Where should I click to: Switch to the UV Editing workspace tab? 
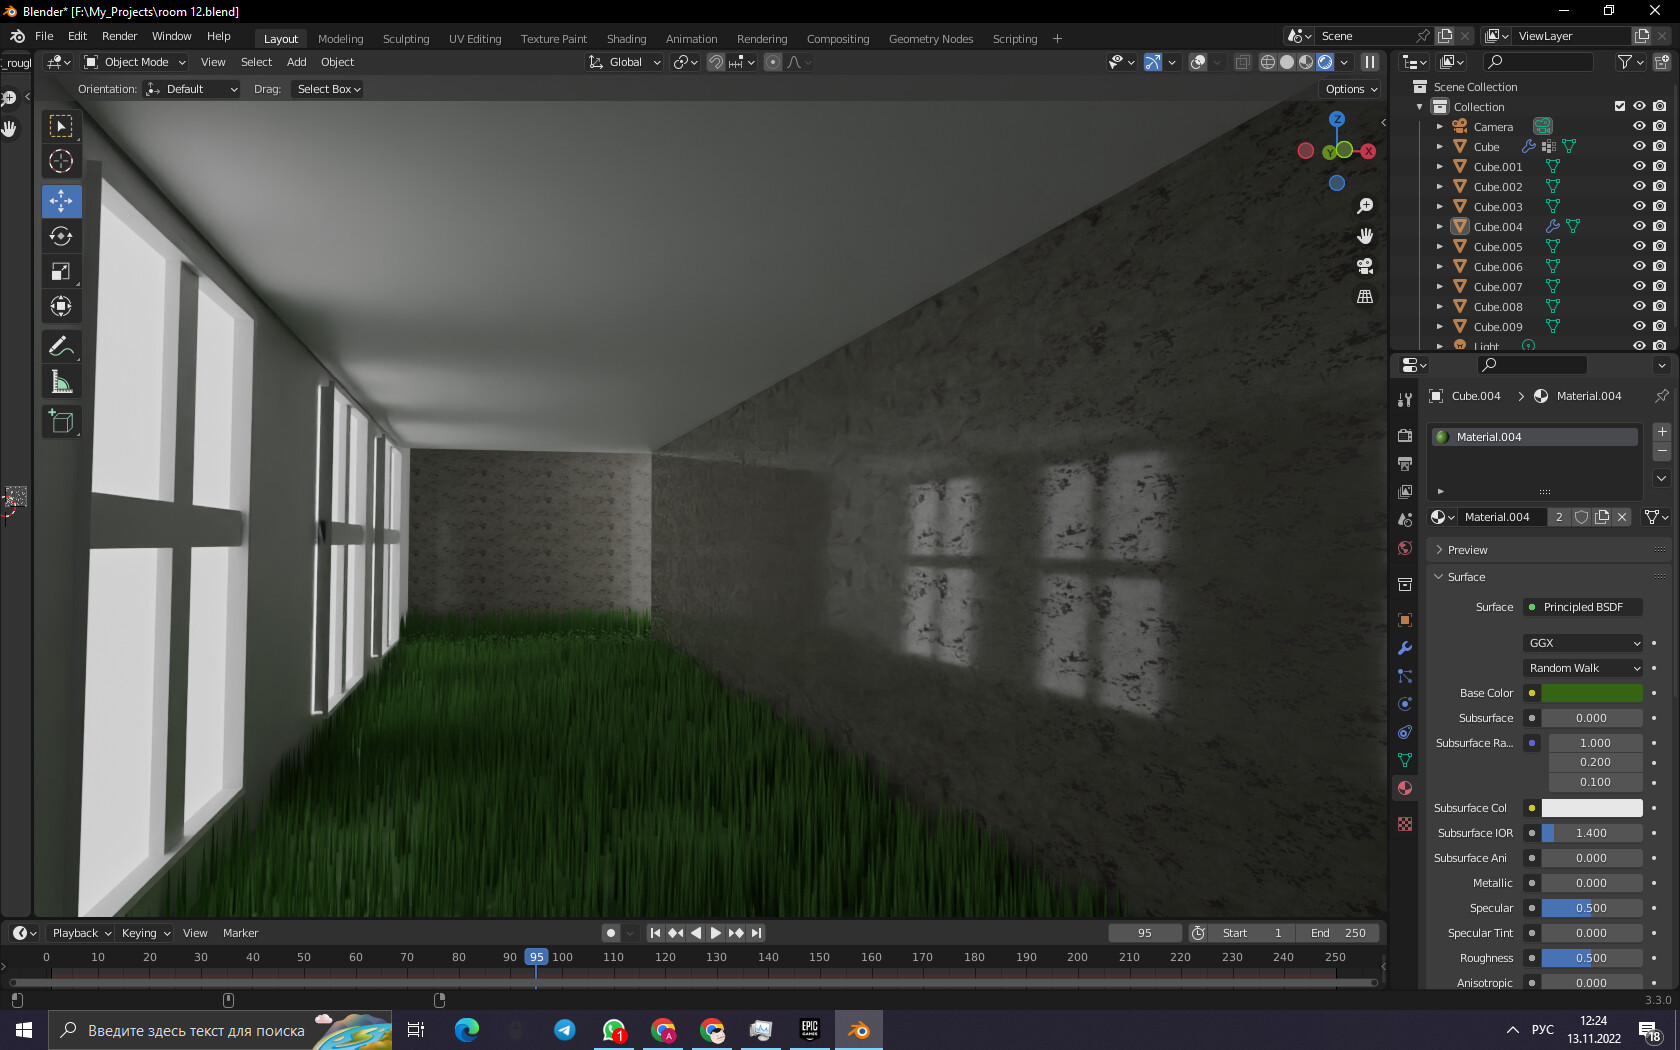475,39
